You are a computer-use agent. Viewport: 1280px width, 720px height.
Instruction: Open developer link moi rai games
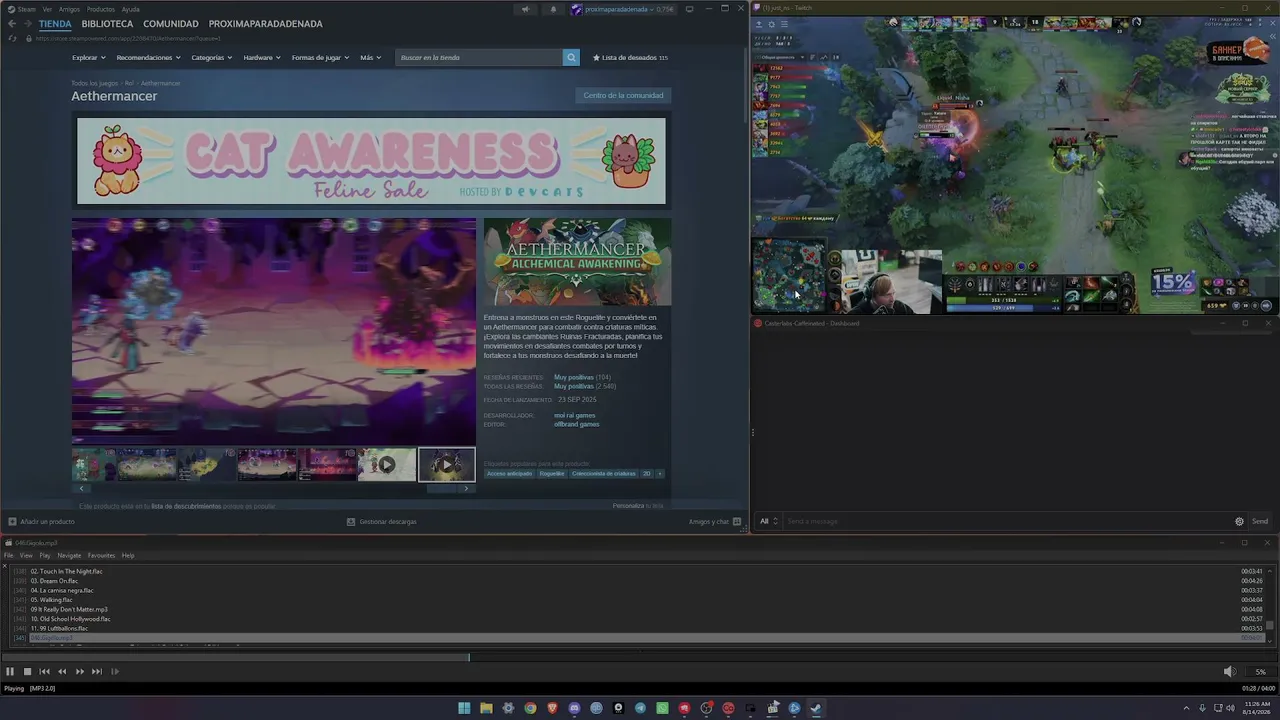coord(575,416)
